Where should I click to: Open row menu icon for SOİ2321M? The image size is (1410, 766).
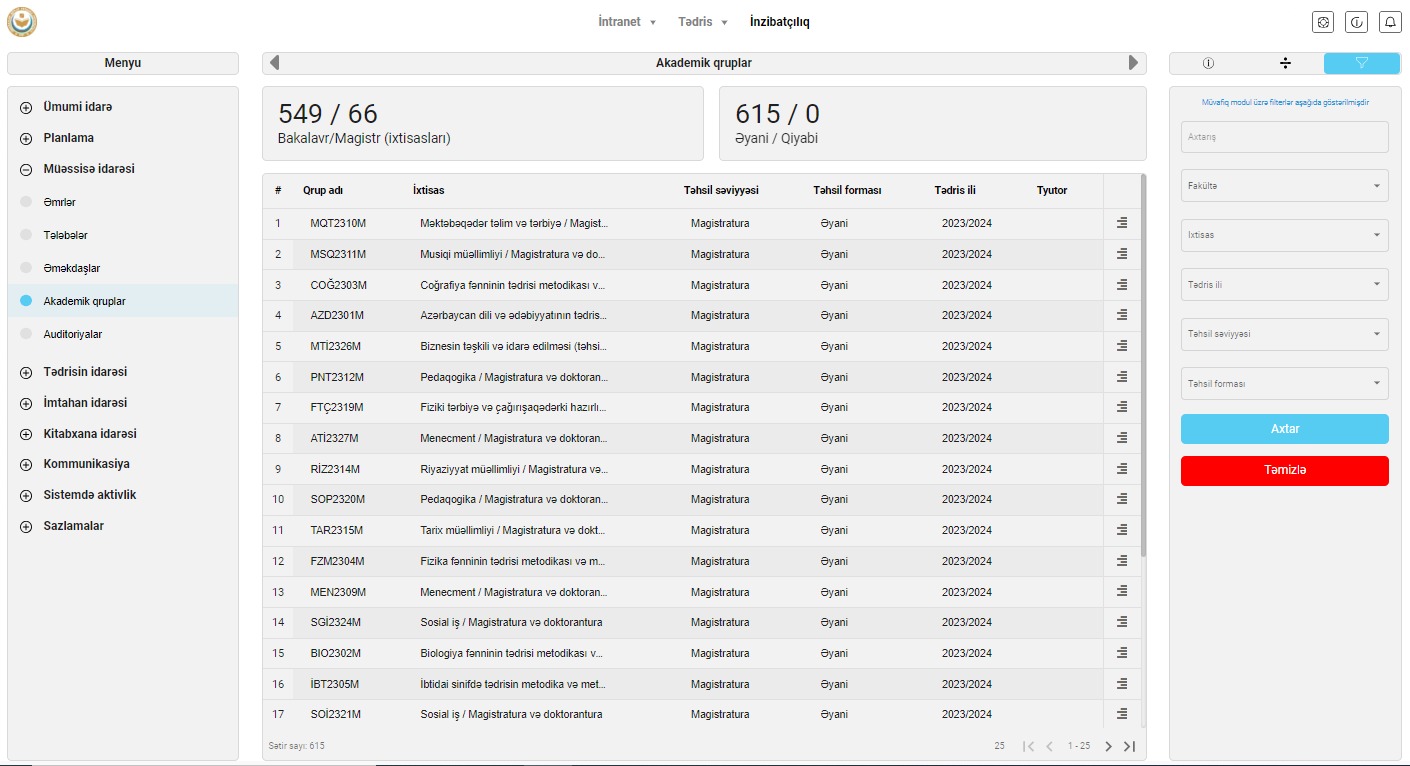(x=1122, y=714)
